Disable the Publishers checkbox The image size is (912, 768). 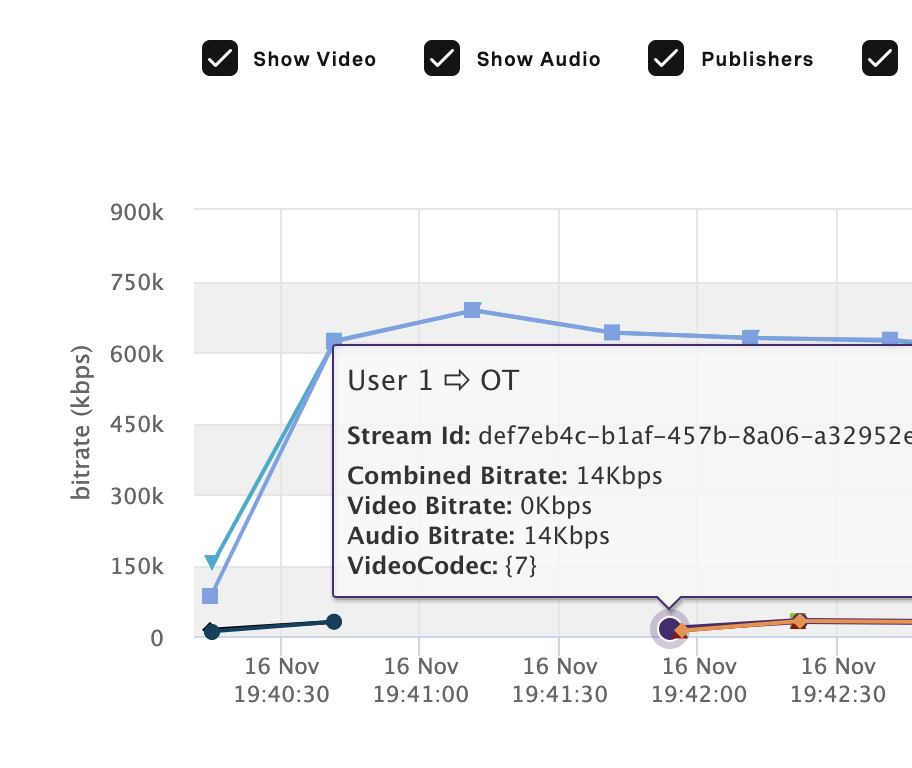tap(666, 58)
